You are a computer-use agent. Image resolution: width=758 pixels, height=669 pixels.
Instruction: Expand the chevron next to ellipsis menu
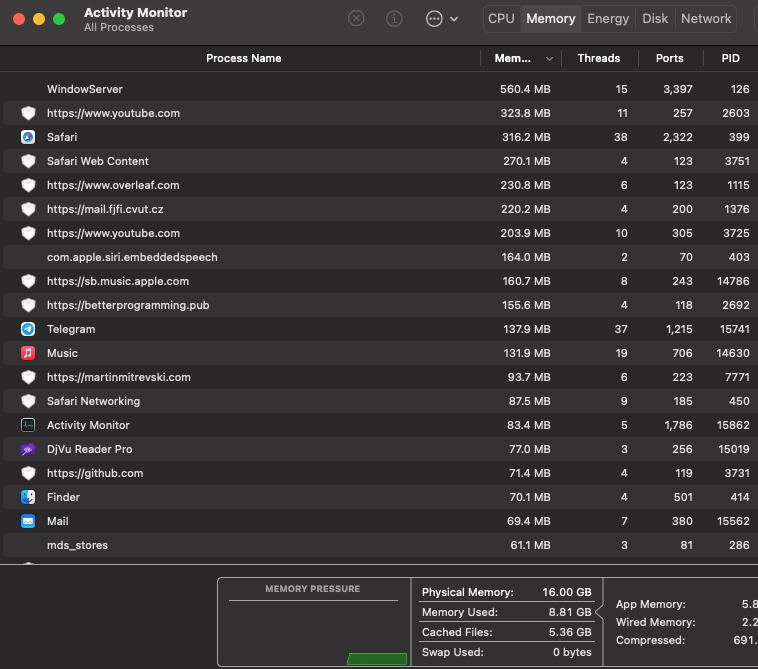coord(454,19)
